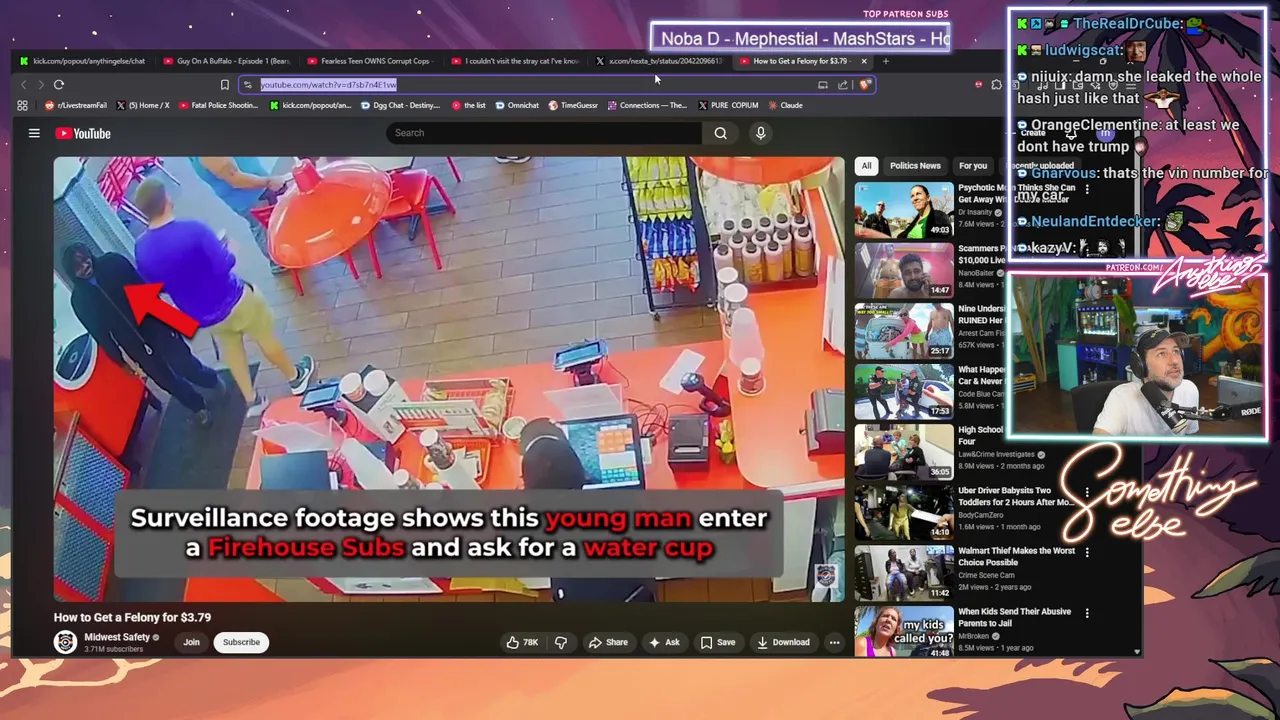The image size is (1280, 720).
Task: Switch to the kick.com anythingelse chat tab
Action: point(82,61)
